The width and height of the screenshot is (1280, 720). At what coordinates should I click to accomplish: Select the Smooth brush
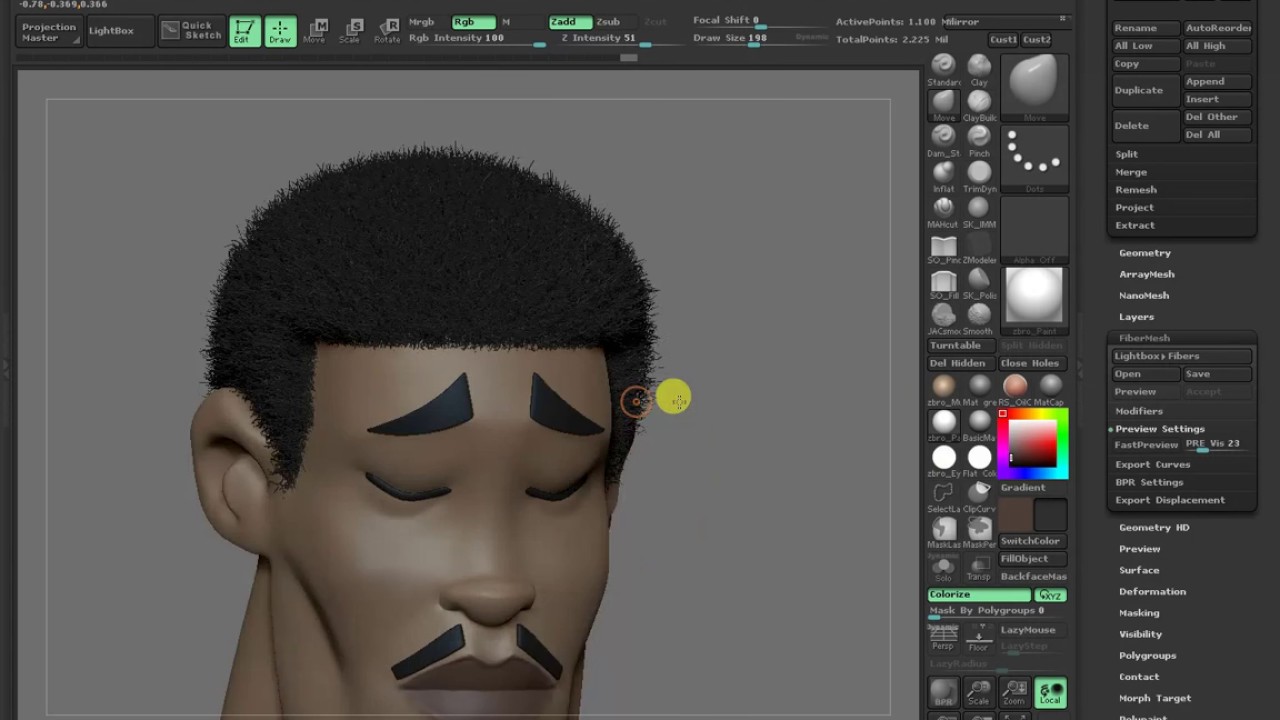[979, 318]
